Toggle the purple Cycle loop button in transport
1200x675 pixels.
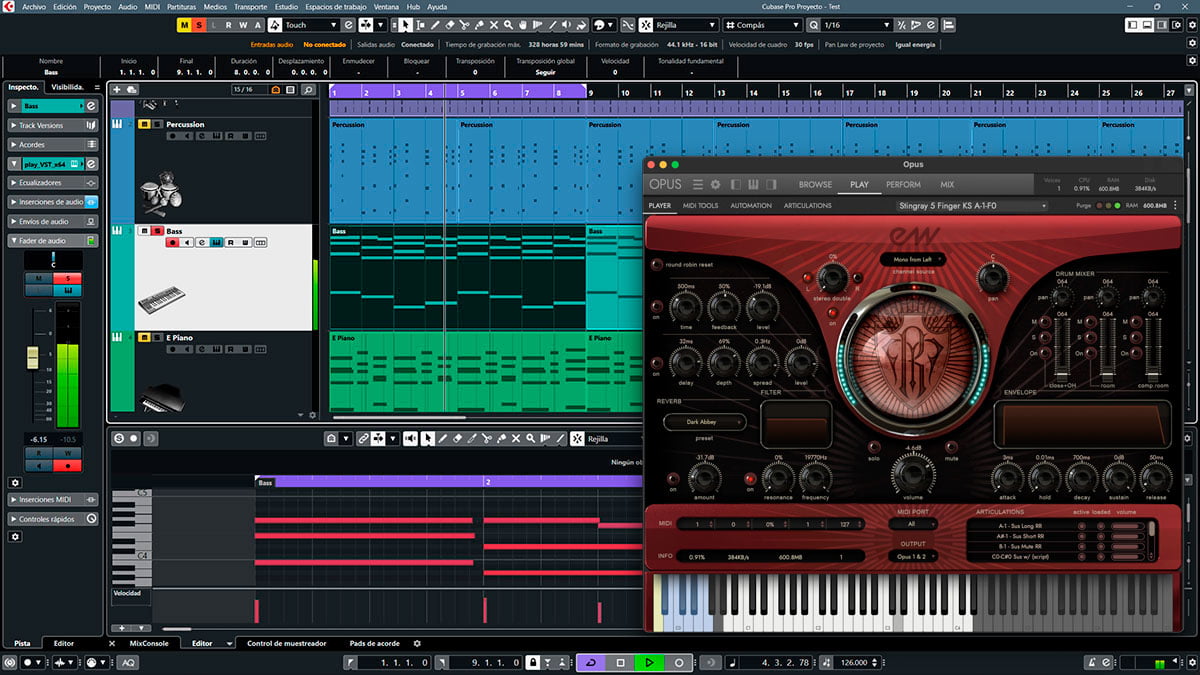point(591,662)
